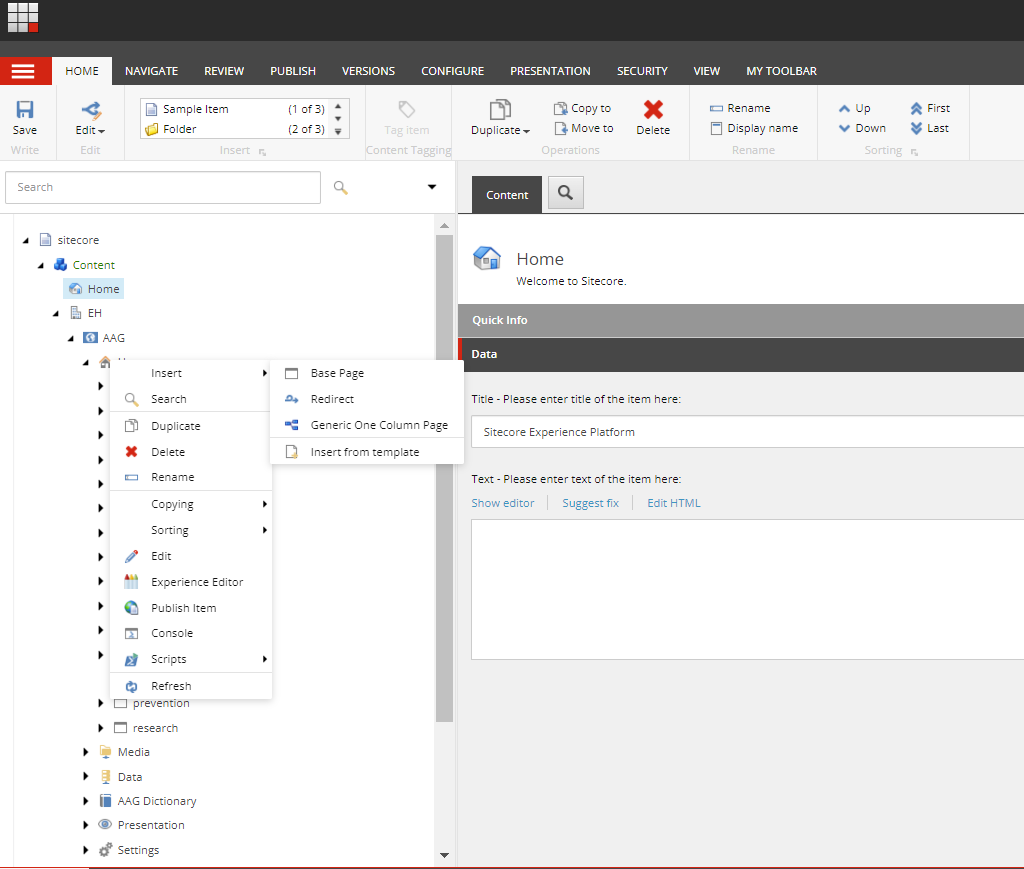Open the search tab magnifier icon
The width and height of the screenshot is (1024, 869).
tap(566, 193)
